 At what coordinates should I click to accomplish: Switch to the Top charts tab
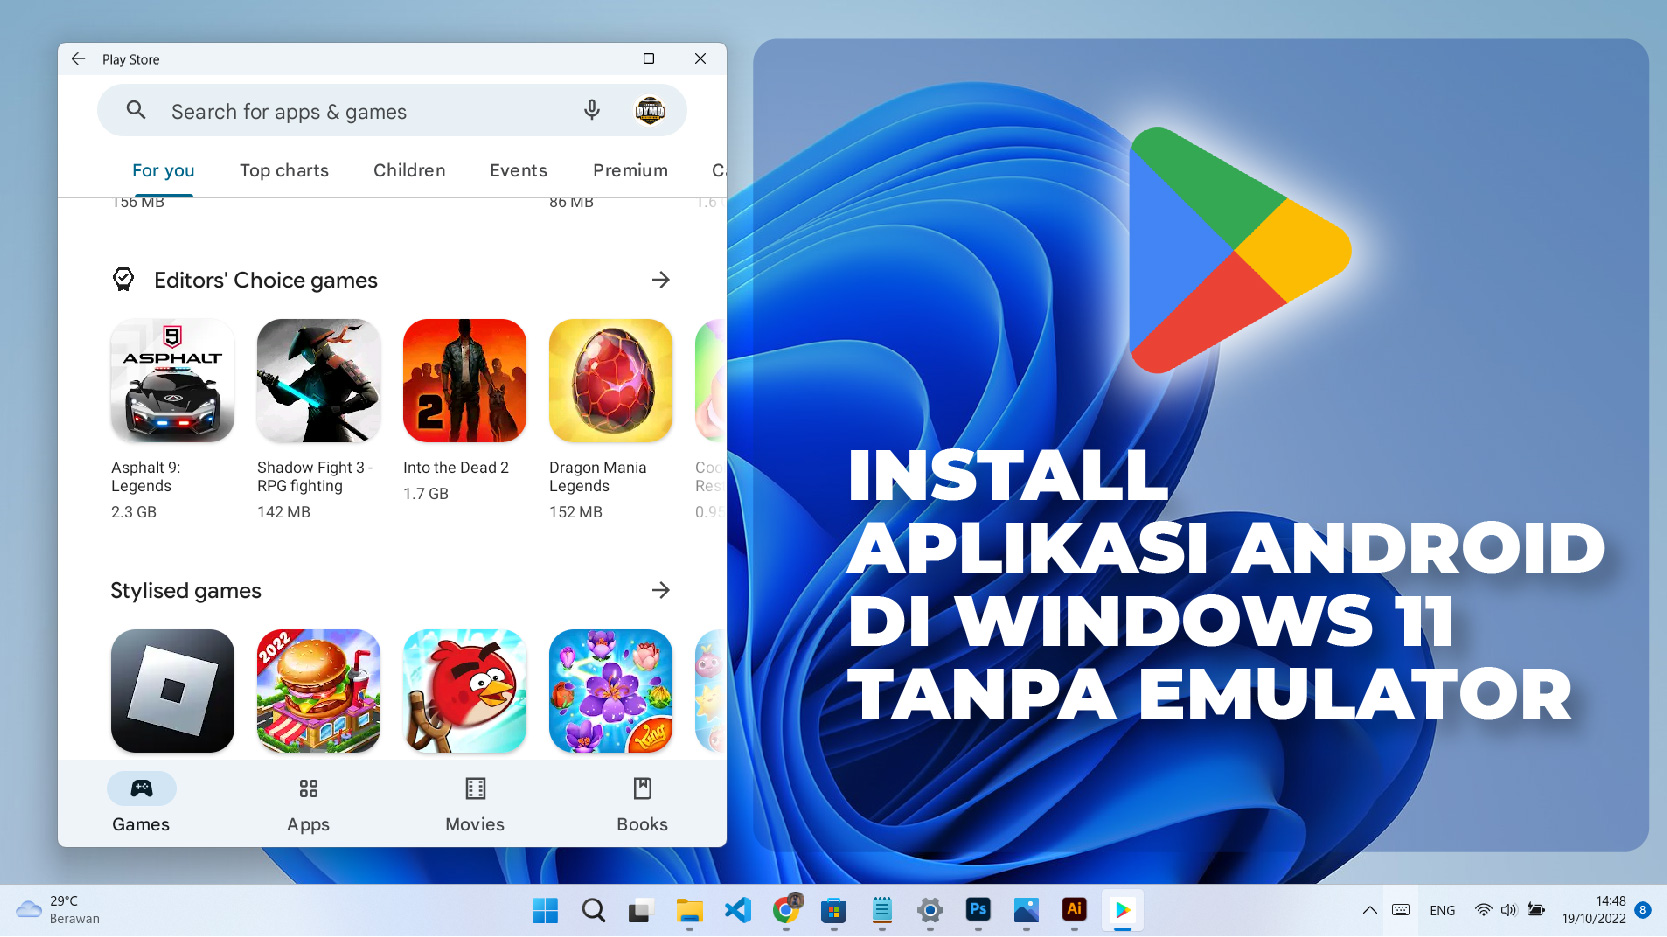[284, 170]
